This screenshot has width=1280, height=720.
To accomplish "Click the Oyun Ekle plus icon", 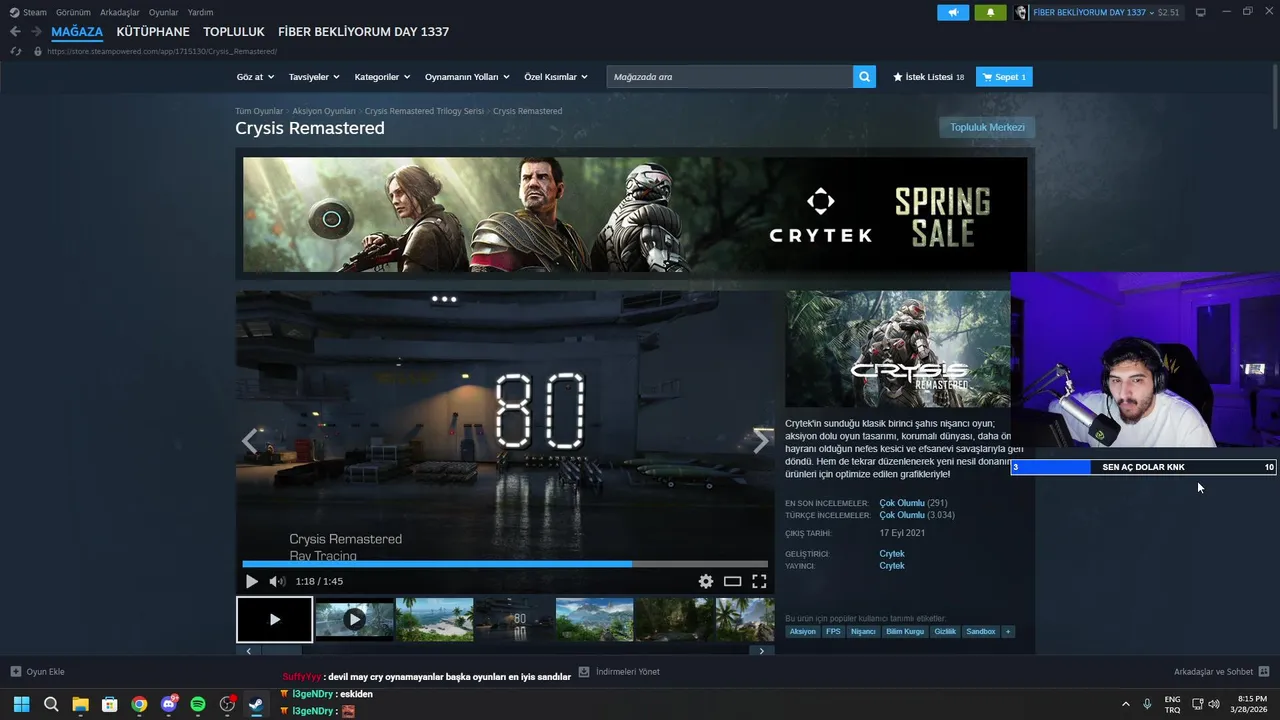I will pos(15,672).
